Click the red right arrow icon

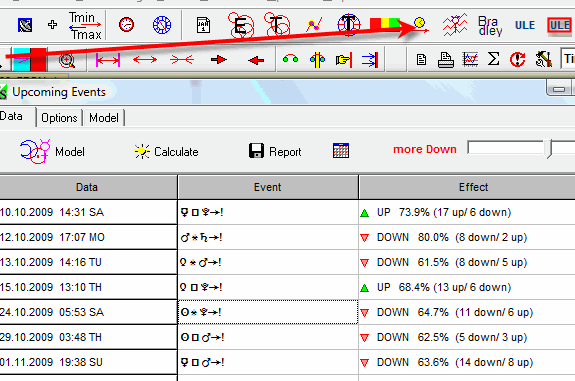(219, 59)
